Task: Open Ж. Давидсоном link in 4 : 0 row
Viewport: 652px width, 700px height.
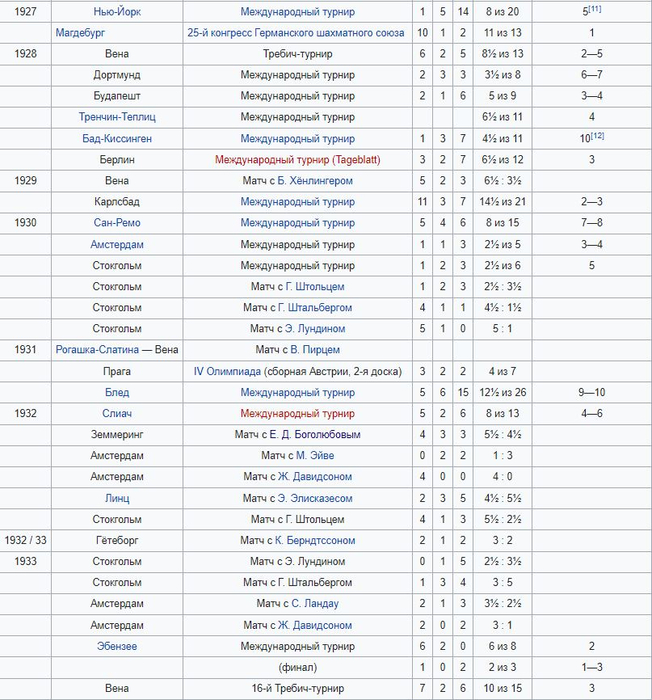Action: pos(315,476)
